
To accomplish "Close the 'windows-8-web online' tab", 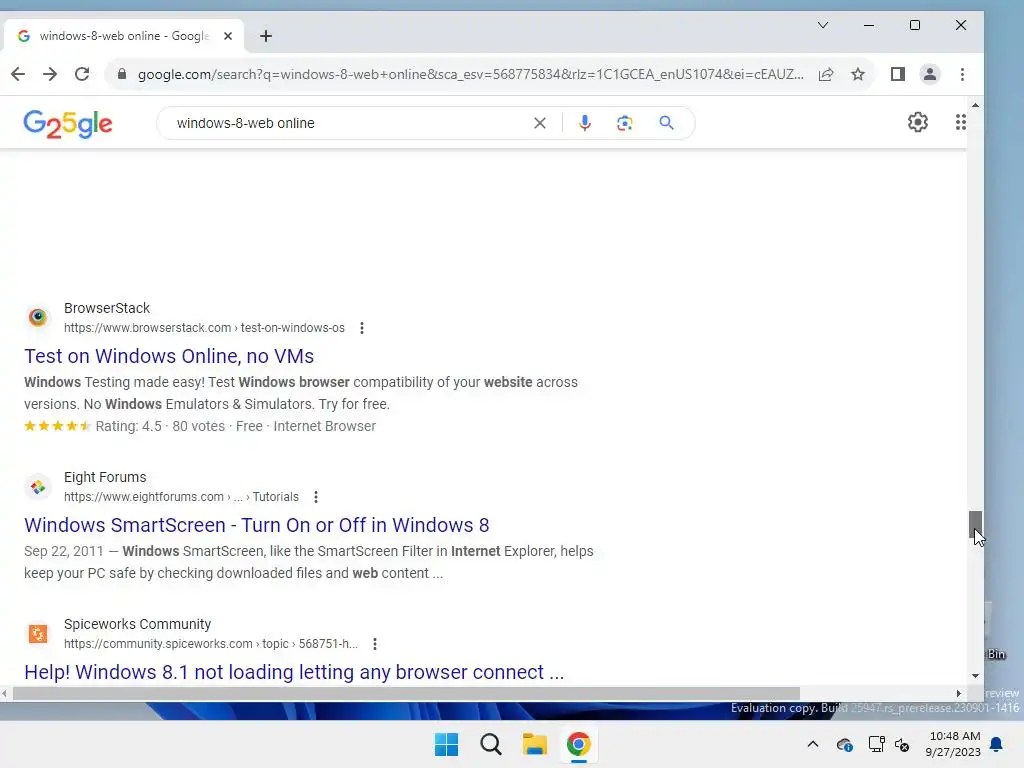I will click(227, 36).
